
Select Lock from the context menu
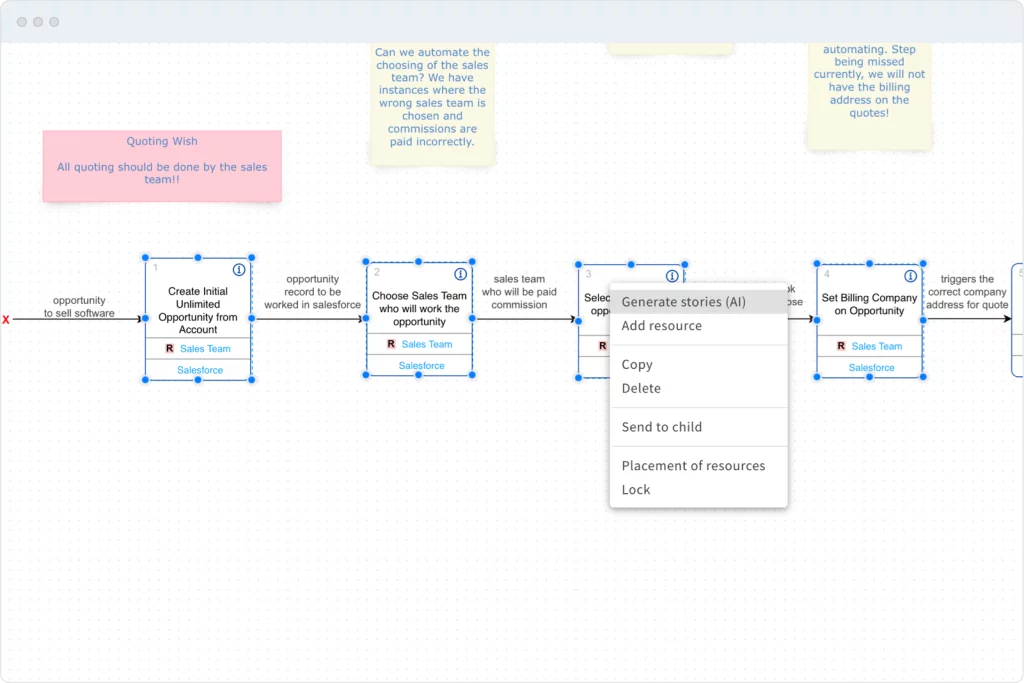636,490
